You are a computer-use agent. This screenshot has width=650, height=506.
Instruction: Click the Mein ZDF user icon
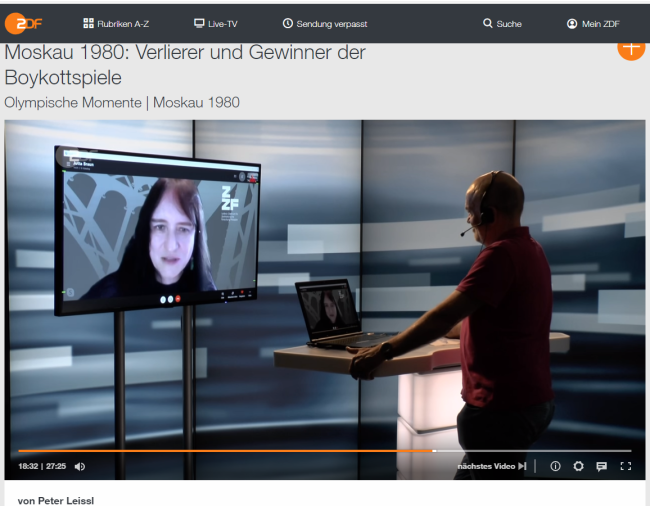click(x=572, y=24)
